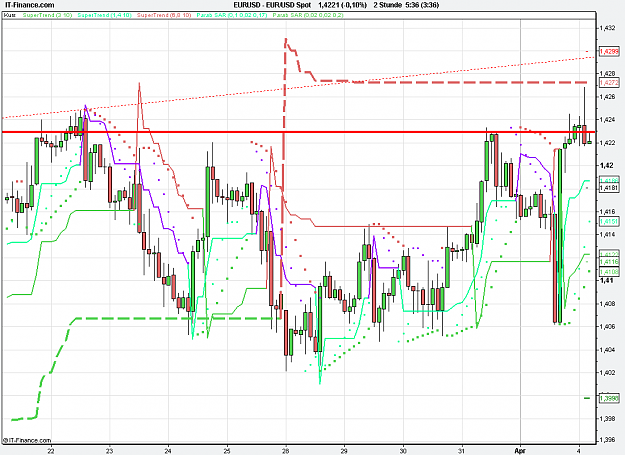Click the 23 date axis label
This screenshot has width=625, height=455.
point(110,451)
